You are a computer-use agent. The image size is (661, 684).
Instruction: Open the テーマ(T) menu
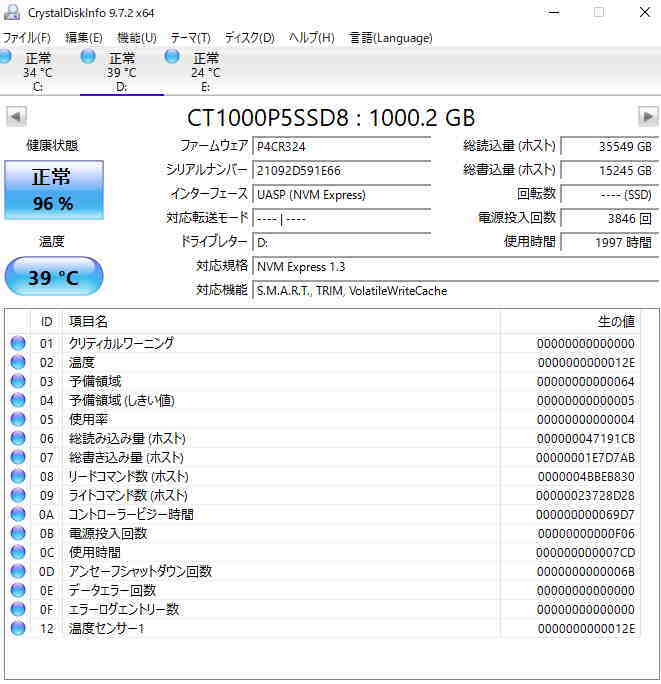pos(190,38)
